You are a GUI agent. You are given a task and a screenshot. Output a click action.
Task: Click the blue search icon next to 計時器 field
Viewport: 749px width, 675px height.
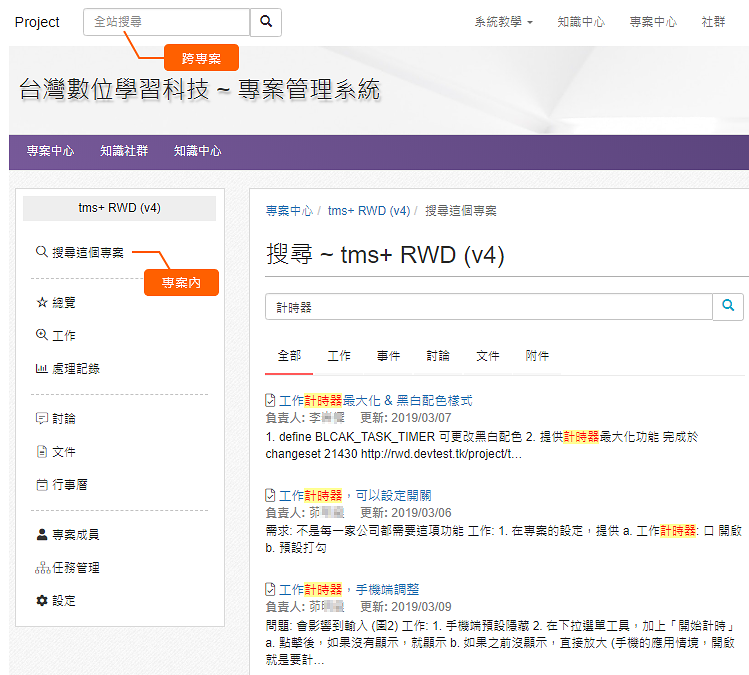pyautogui.click(x=728, y=307)
